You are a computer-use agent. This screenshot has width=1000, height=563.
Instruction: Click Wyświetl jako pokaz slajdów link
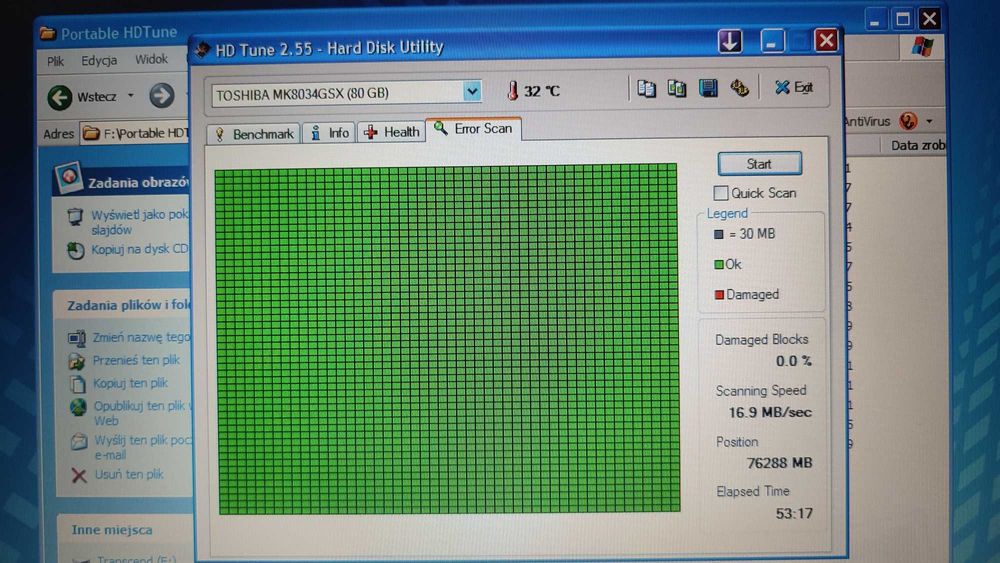point(139,221)
